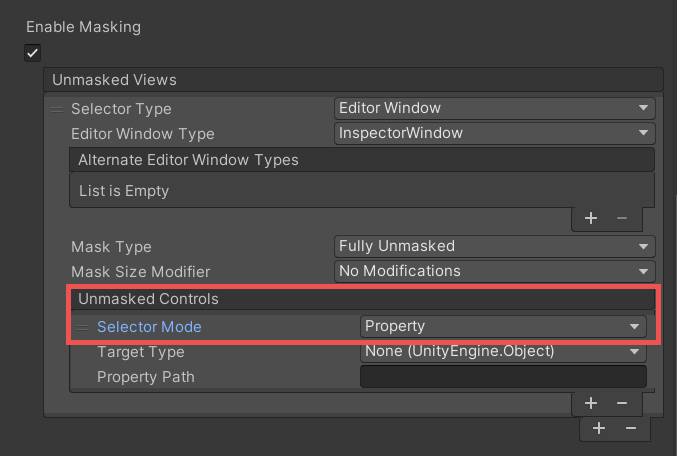Change Selector Mode from Property
Screen dimensions: 677x456
pyautogui.click(x=502, y=326)
